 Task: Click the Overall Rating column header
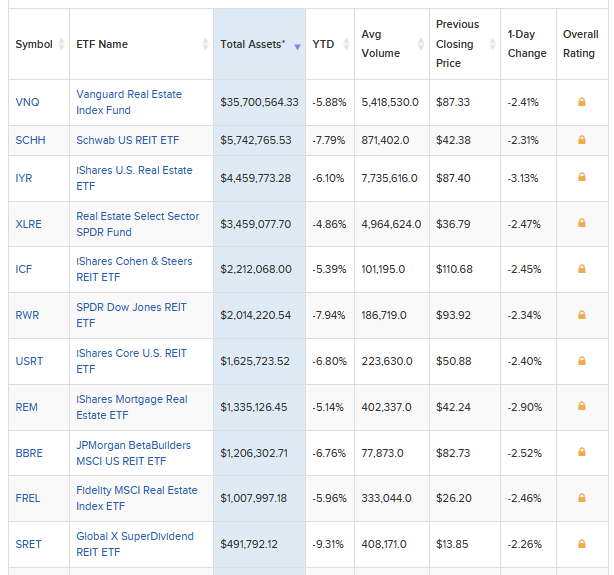tap(581, 43)
